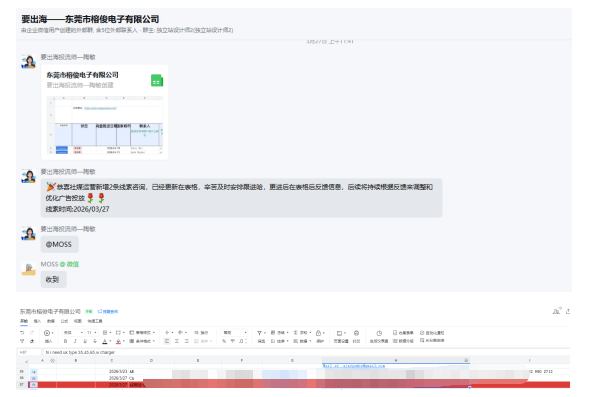Toggle strikethrough formatting

click(95, 341)
